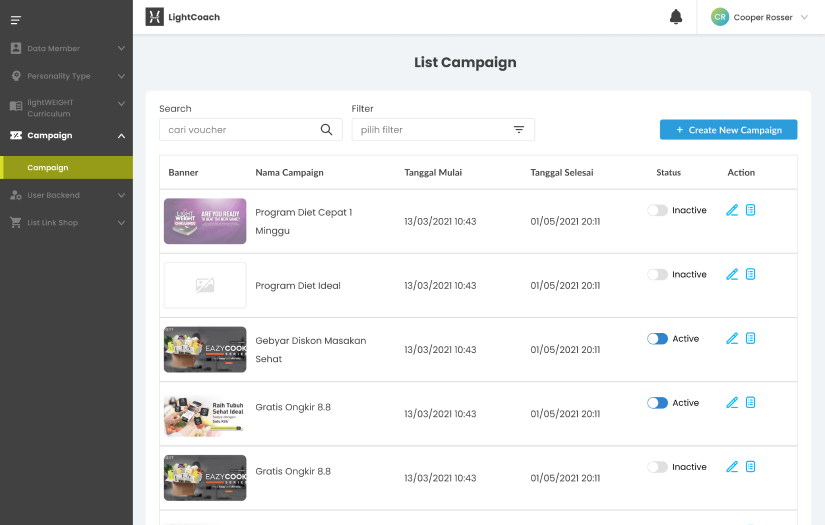Click the search magnifier icon
825x525 pixels.
point(326,129)
